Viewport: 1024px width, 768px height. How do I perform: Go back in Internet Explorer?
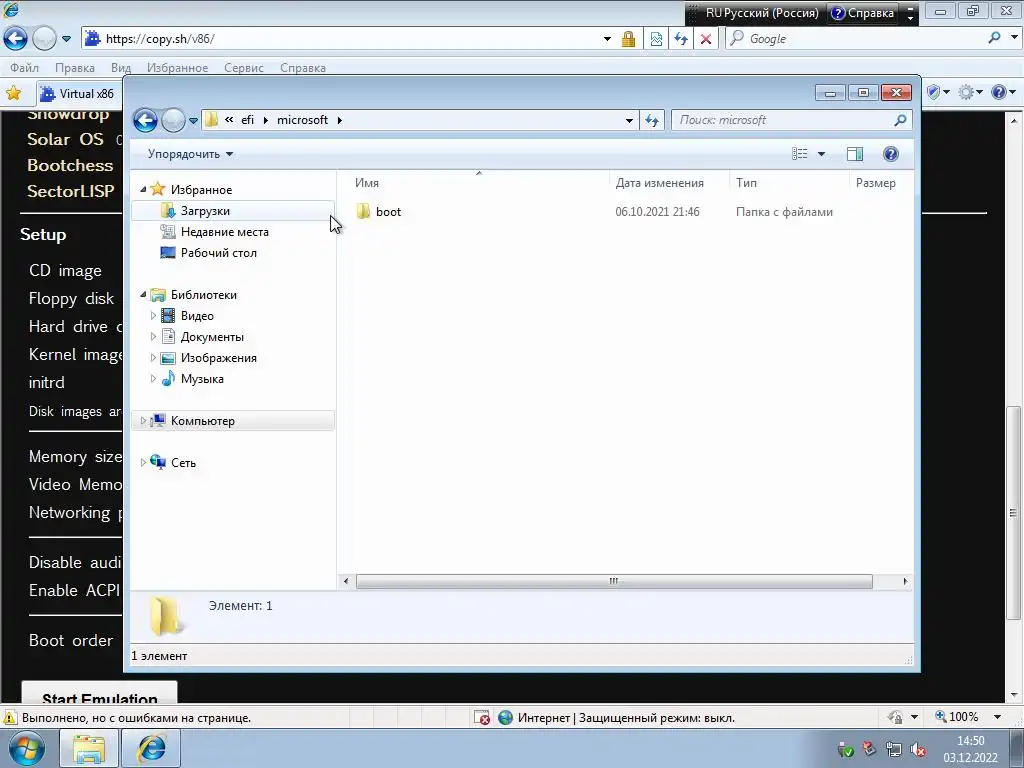pos(16,39)
